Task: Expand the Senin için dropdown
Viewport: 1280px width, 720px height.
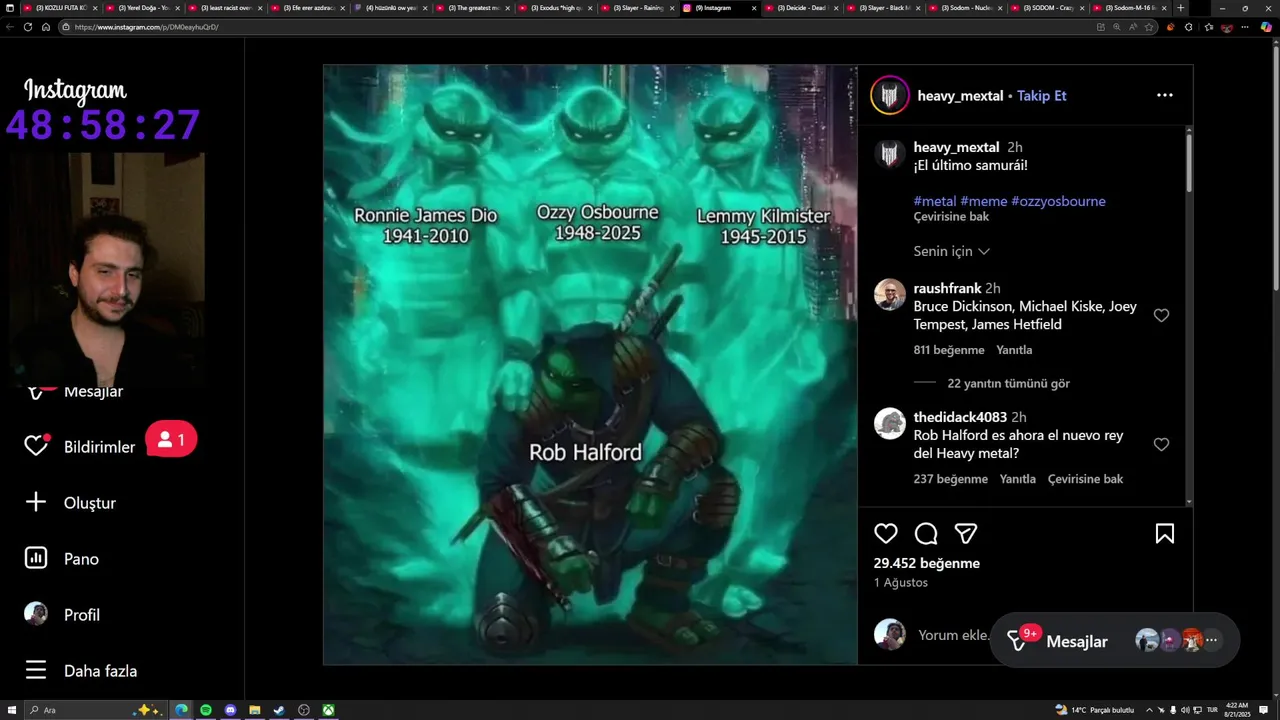Action: pyautogui.click(x=951, y=251)
